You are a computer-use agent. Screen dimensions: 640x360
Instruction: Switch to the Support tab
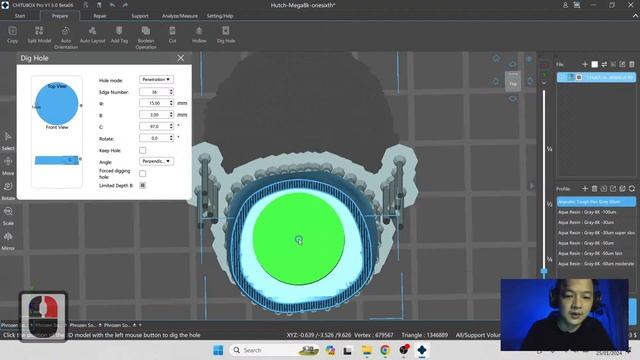pyautogui.click(x=140, y=16)
